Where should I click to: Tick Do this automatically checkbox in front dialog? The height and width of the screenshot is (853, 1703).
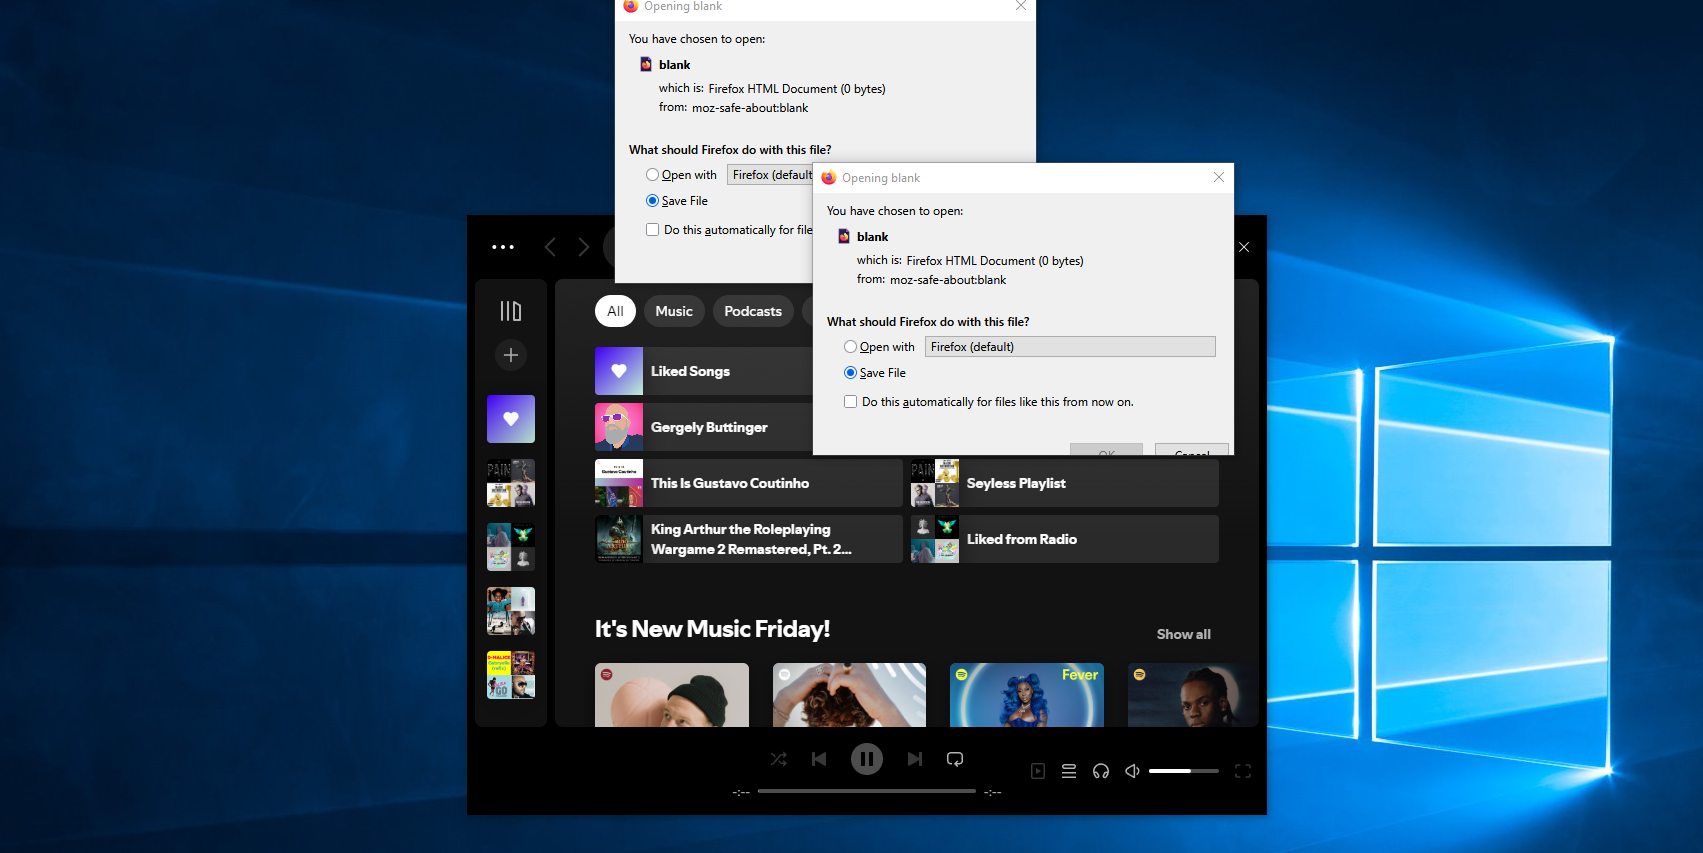[851, 402]
